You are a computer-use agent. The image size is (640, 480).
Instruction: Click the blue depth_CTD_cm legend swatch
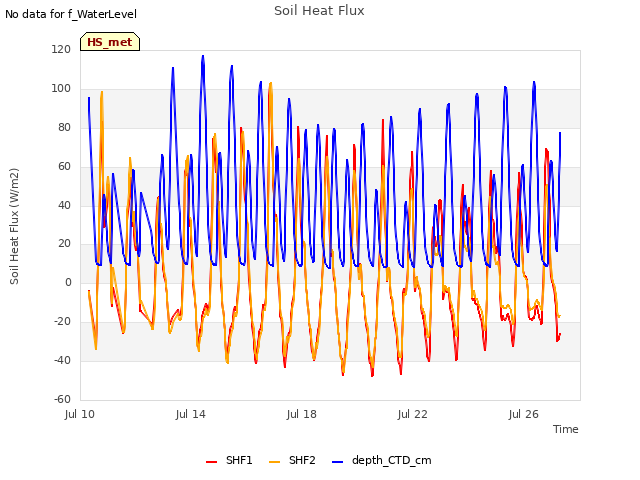pyautogui.click(x=338, y=462)
